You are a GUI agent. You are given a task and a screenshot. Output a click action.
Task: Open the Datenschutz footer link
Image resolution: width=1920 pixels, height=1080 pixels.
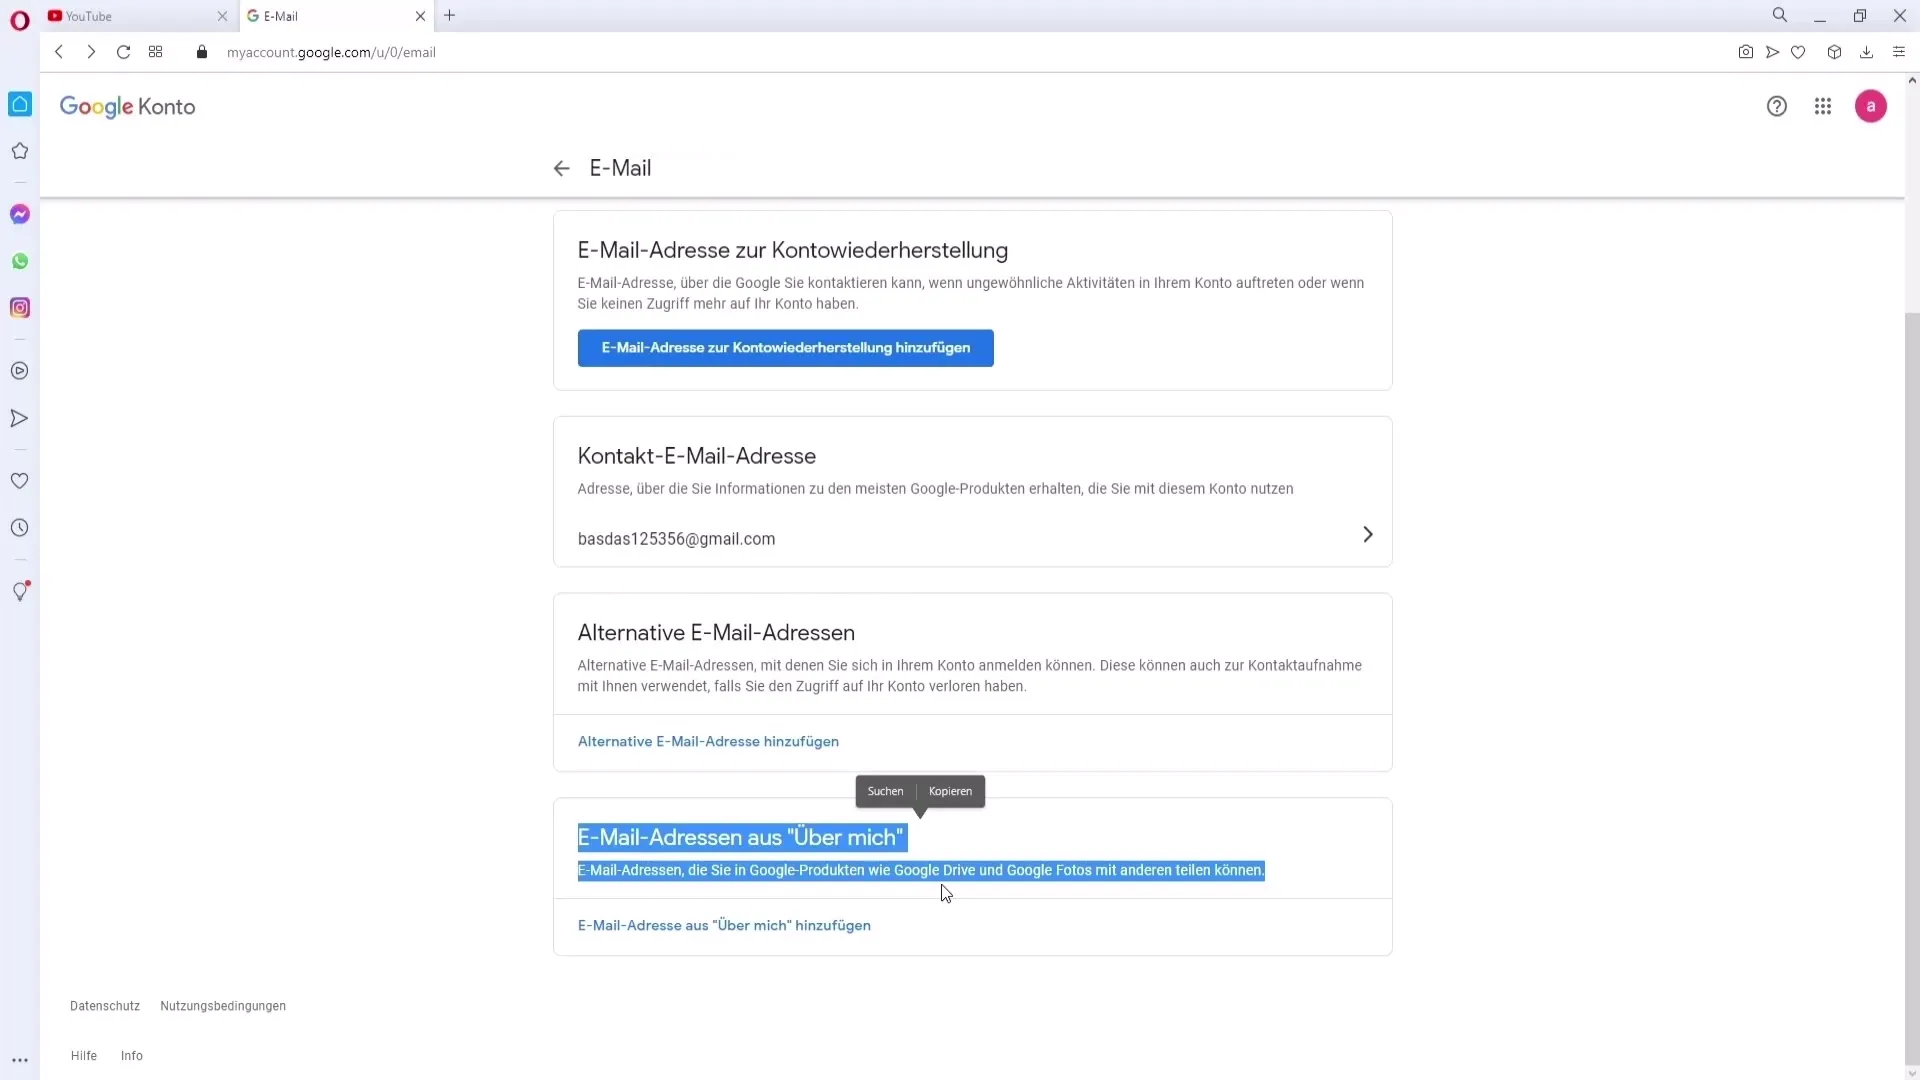(104, 1005)
